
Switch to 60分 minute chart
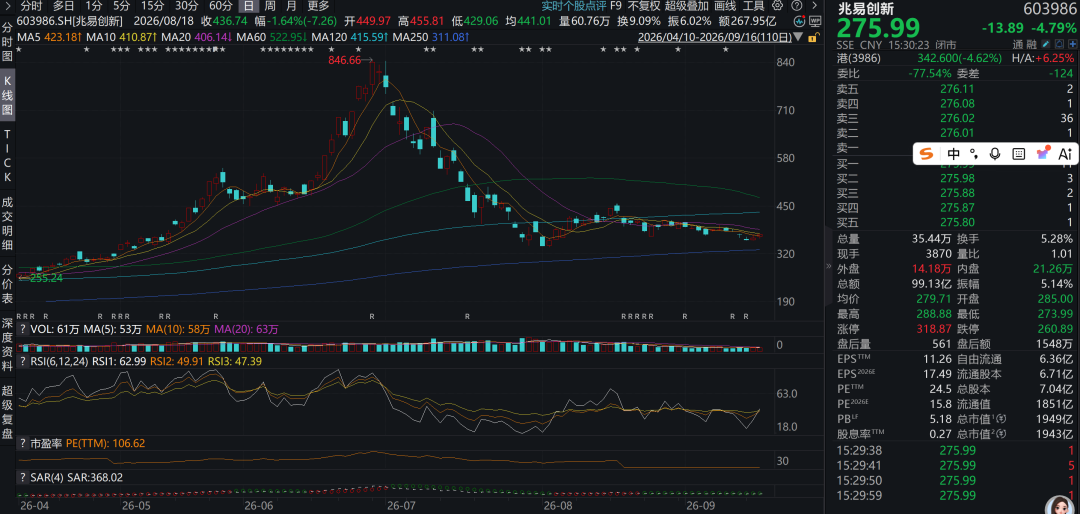pos(220,6)
